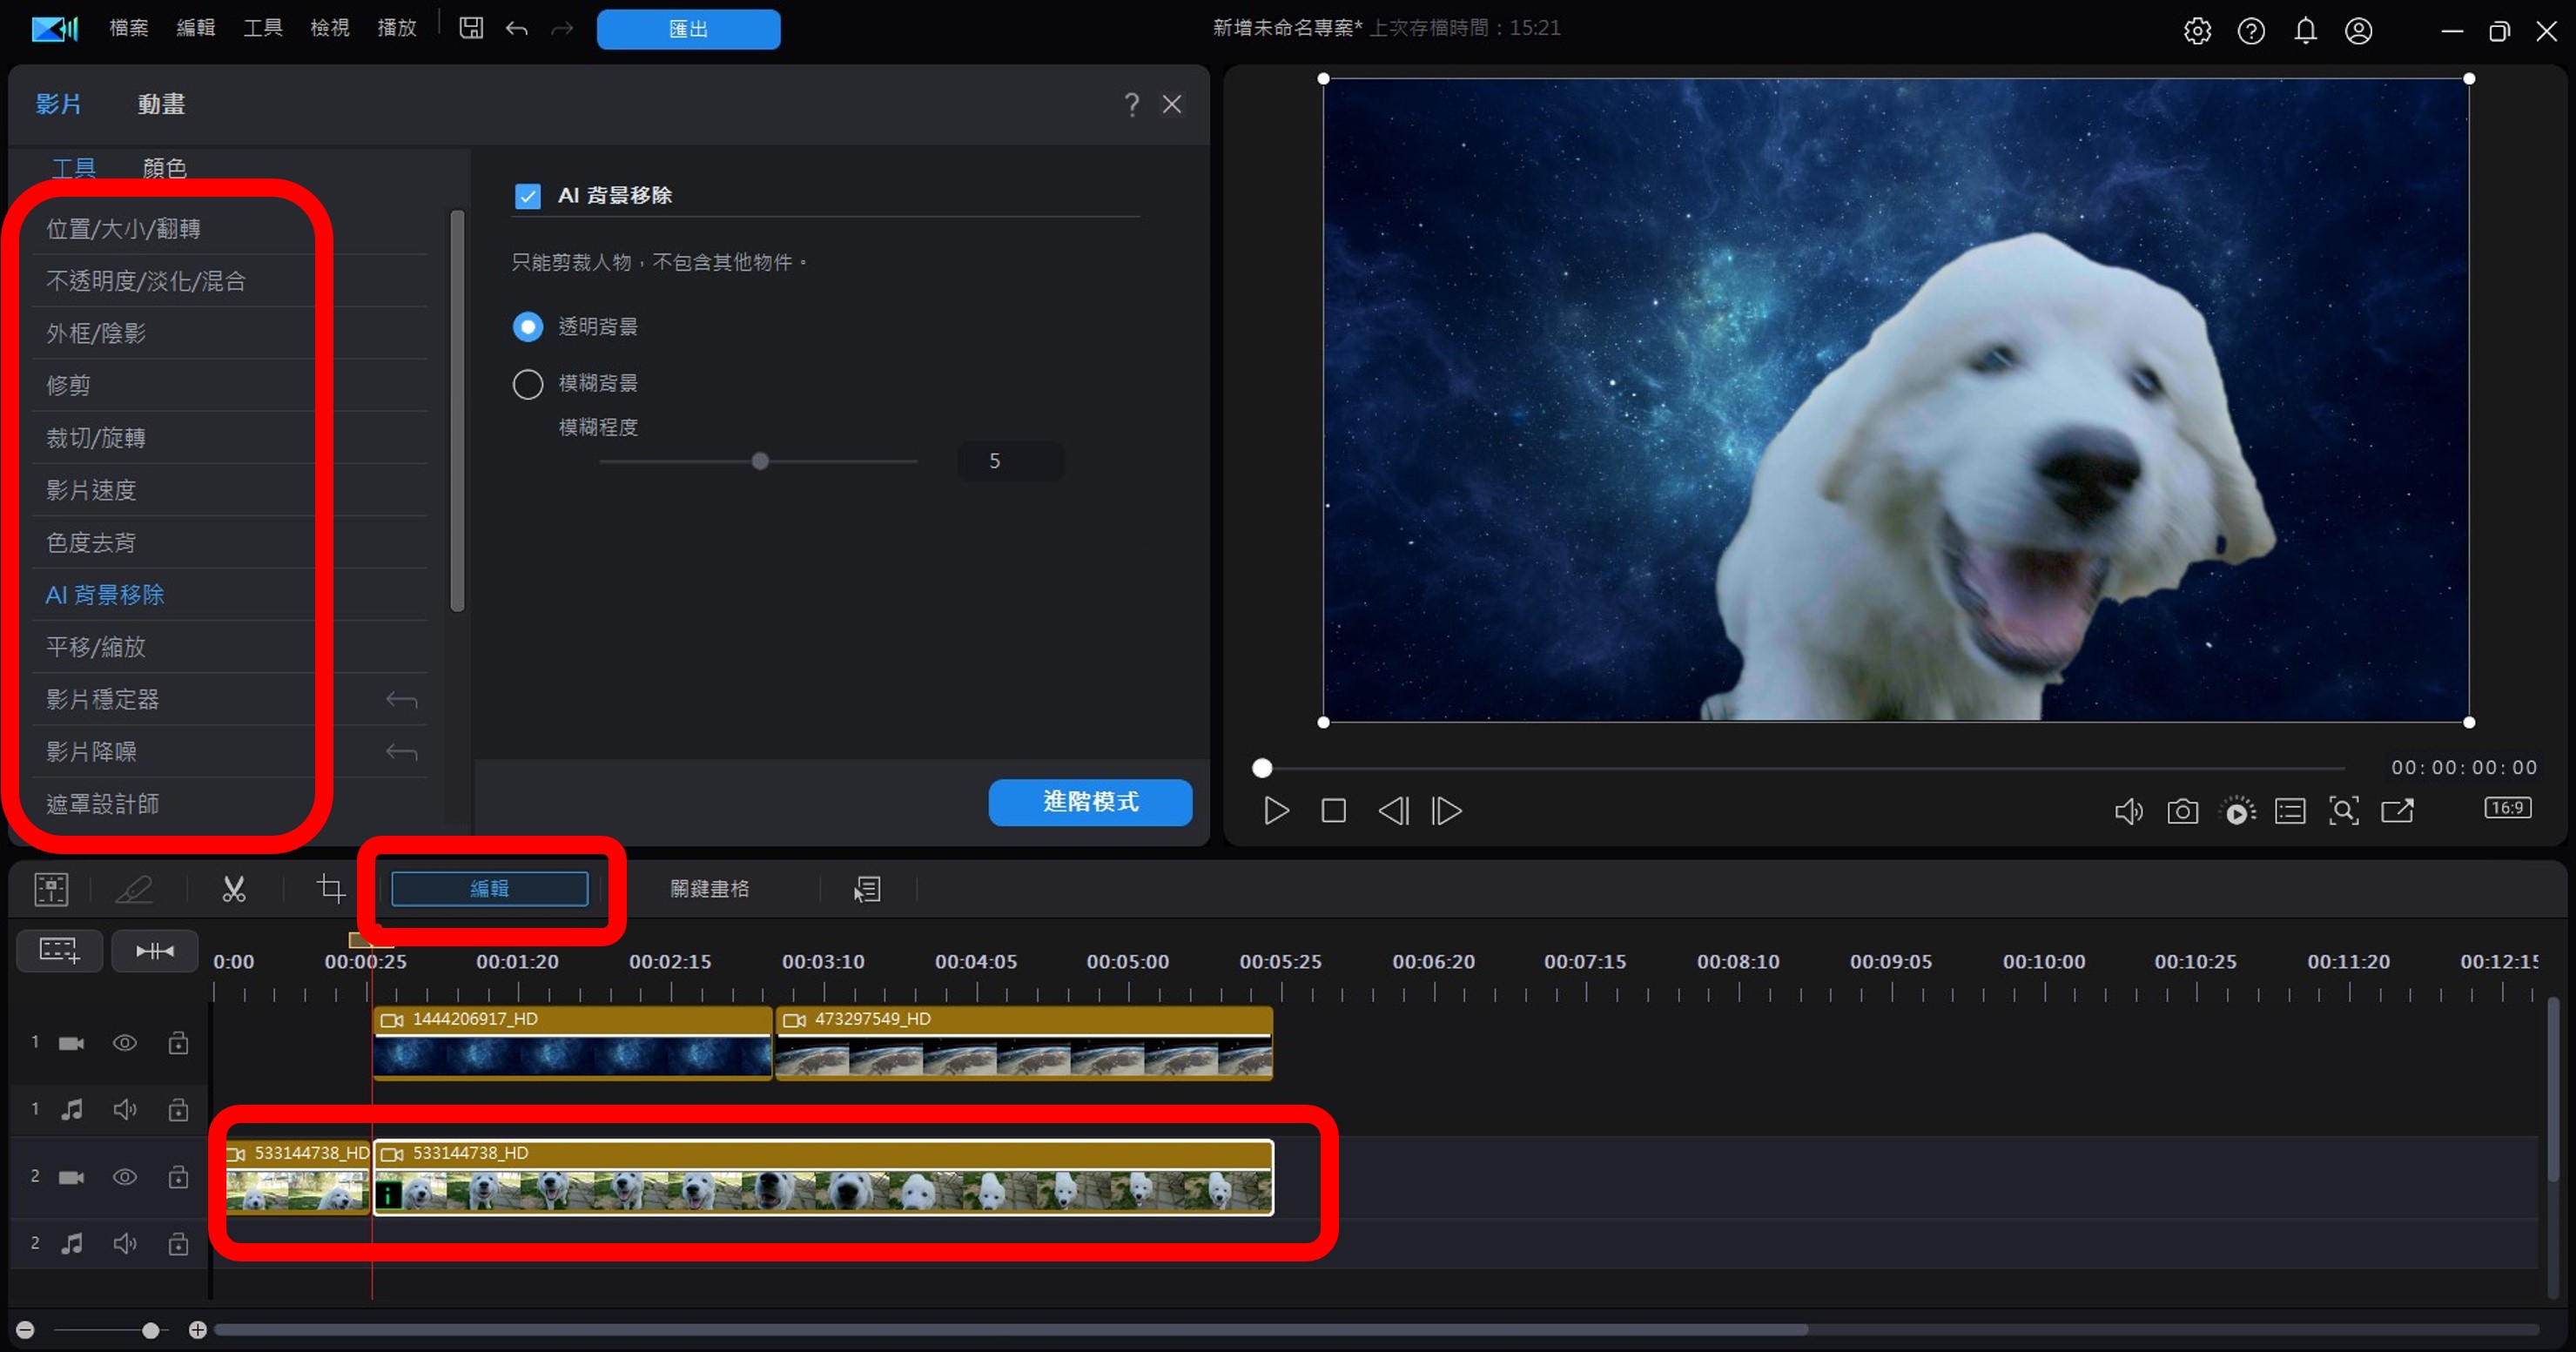2576x1352 pixels.
Task: Open the notifications bell
Action: [2305, 31]
